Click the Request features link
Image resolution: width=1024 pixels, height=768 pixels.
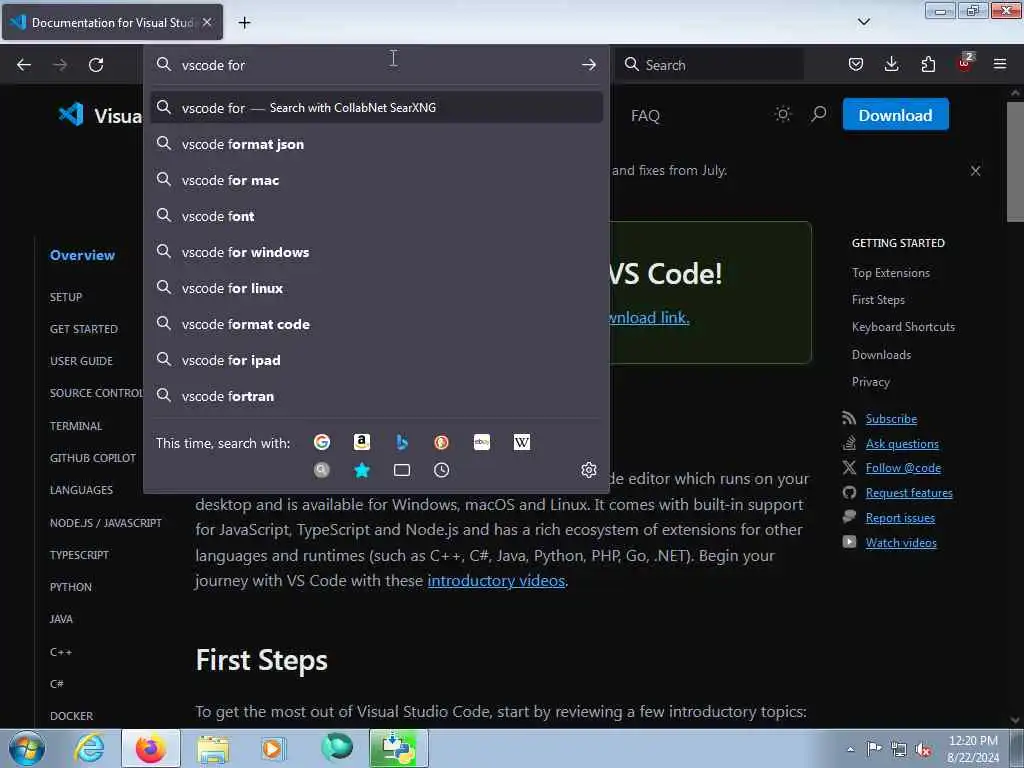click(909, 492)
